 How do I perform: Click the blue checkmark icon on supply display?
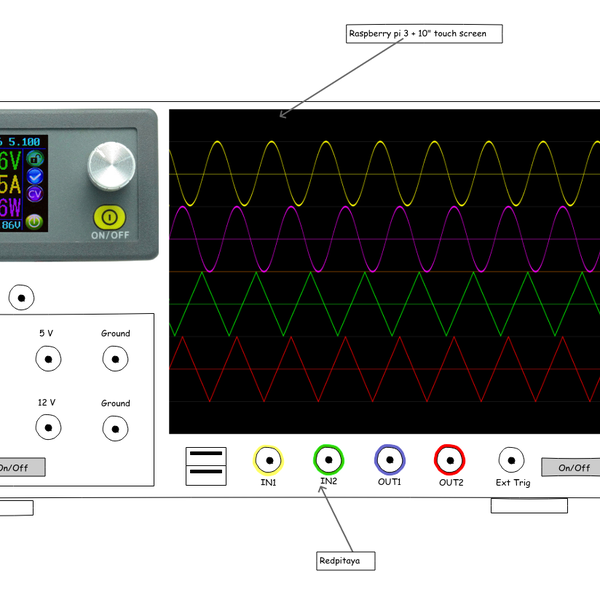tap(35, 176)
